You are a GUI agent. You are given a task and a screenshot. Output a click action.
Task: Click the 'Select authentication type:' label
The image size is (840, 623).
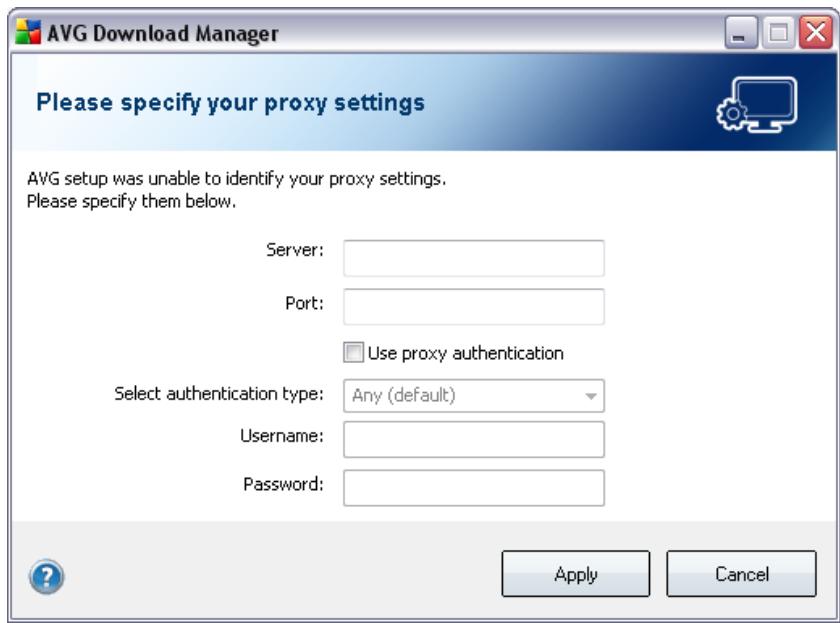[x=219, y=394]
